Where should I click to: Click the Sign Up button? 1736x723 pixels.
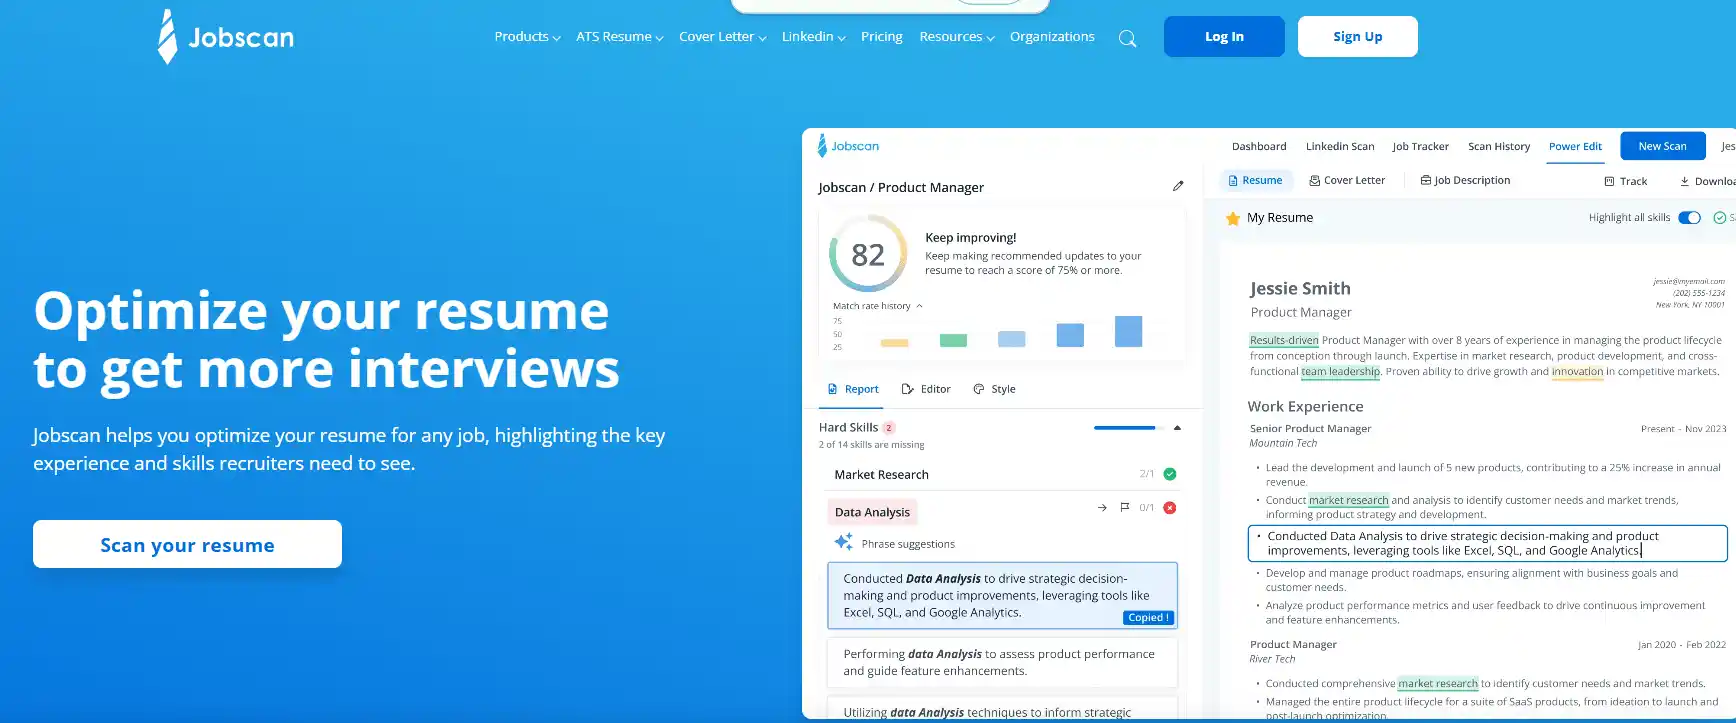click(x=1358, y=37)
